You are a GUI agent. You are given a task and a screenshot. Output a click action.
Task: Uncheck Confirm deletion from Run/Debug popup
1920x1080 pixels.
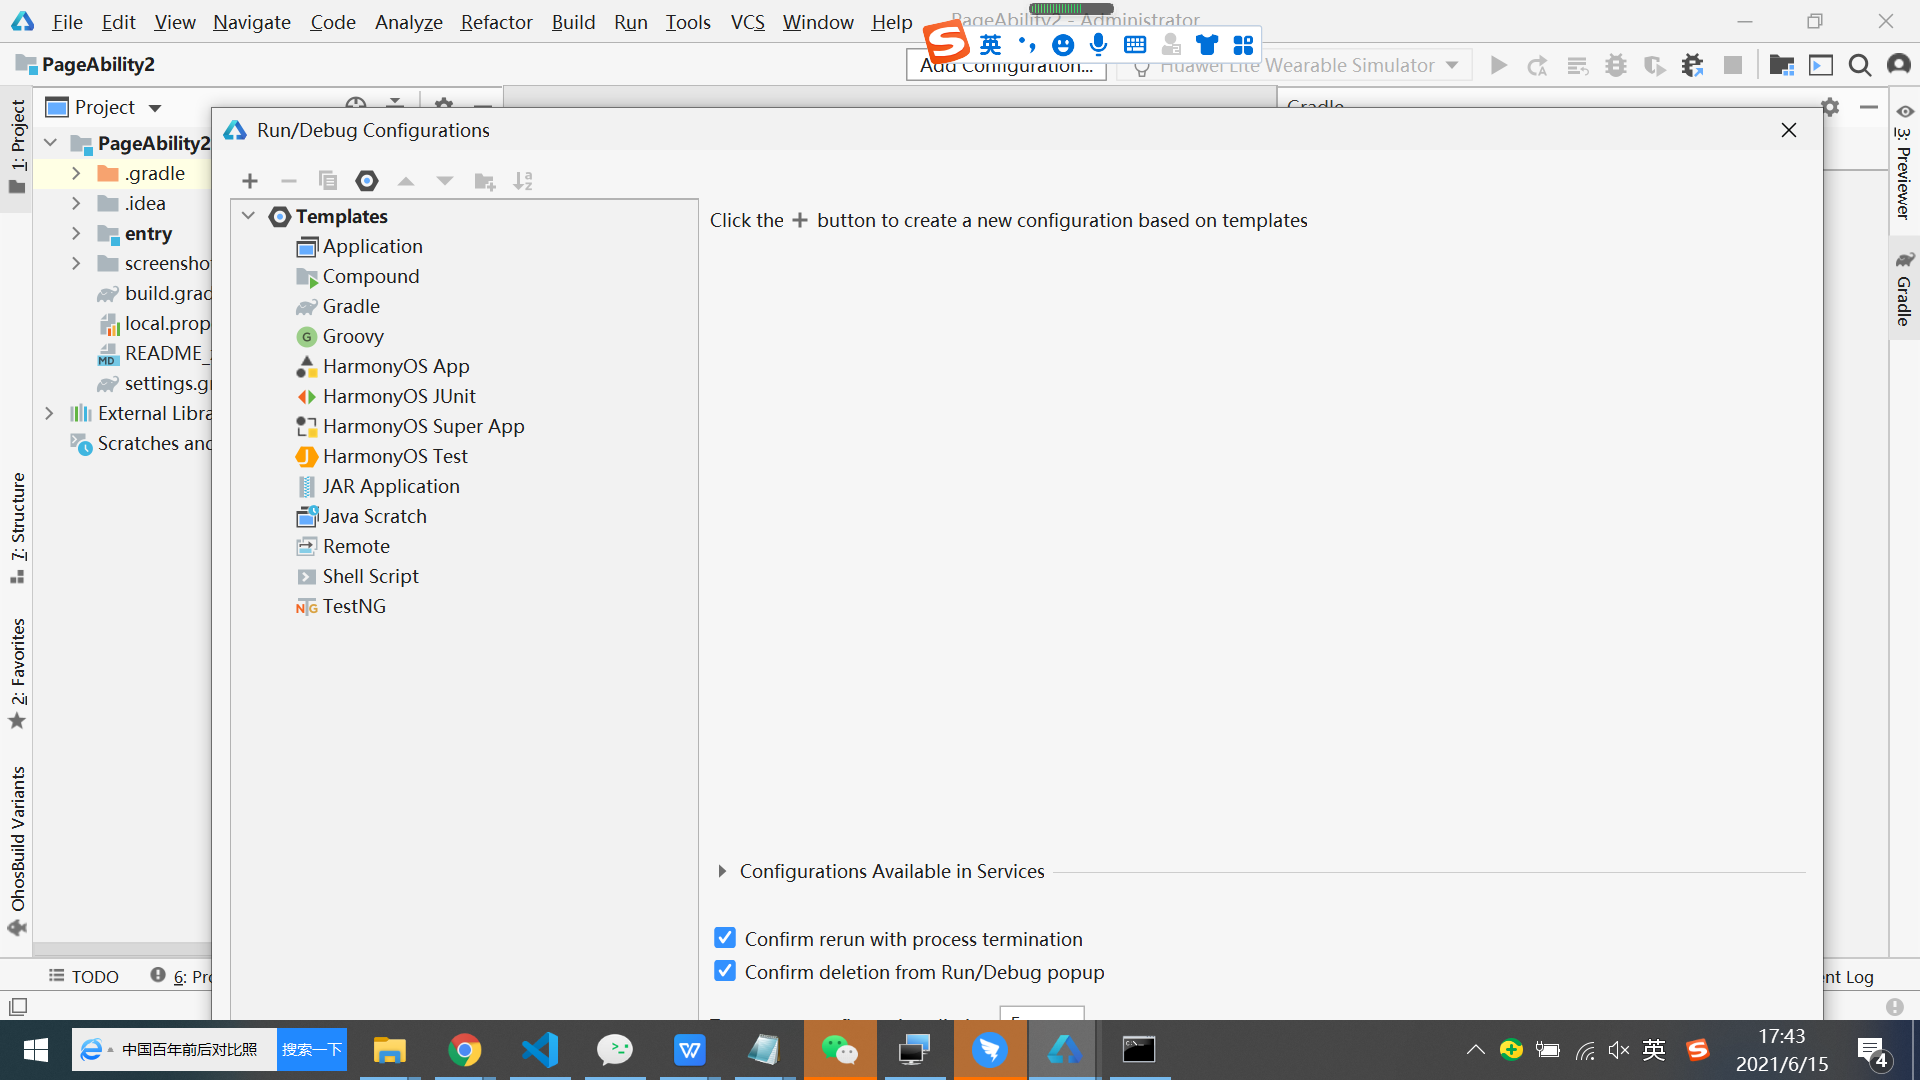725,971
